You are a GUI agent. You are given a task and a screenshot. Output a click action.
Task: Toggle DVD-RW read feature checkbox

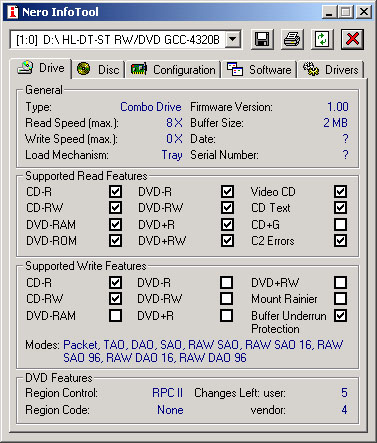tap(227, 208)
